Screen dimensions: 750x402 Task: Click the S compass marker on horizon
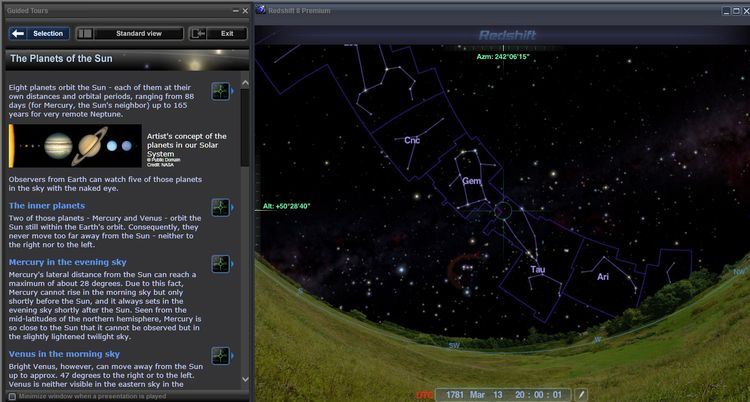[299, 291]
